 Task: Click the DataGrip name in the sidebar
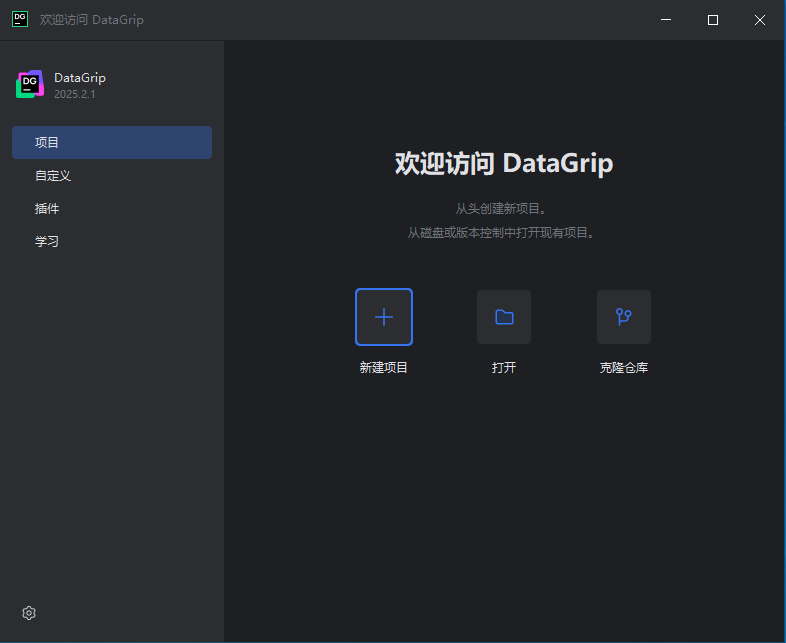click(x=80, y=78)
